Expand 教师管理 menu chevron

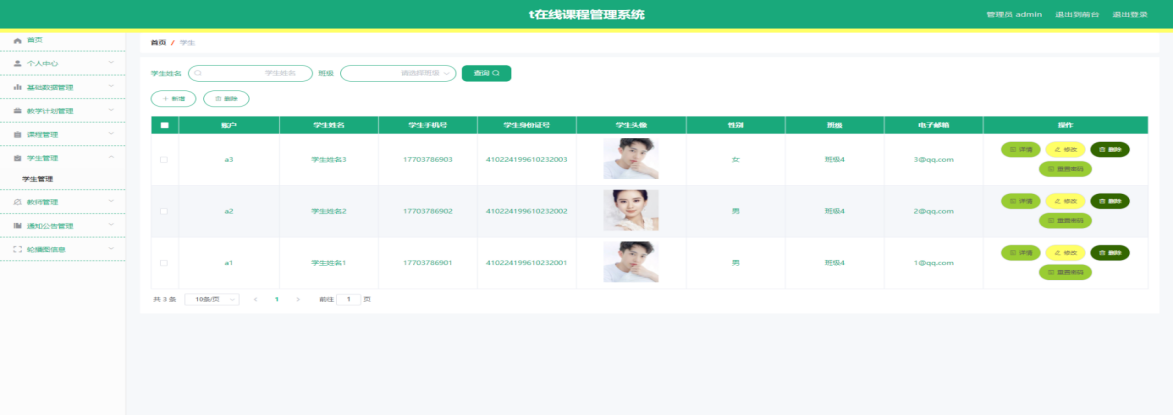coord(111,201)
